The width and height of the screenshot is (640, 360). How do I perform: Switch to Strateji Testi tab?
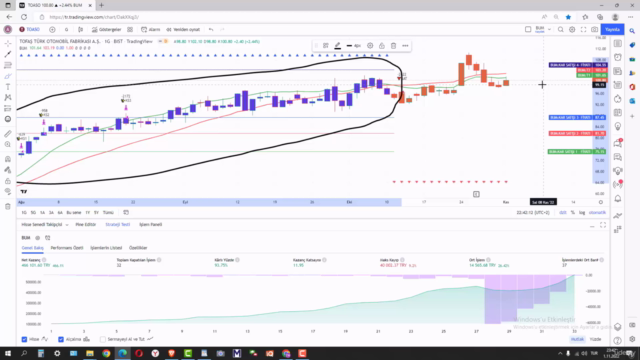118,224
